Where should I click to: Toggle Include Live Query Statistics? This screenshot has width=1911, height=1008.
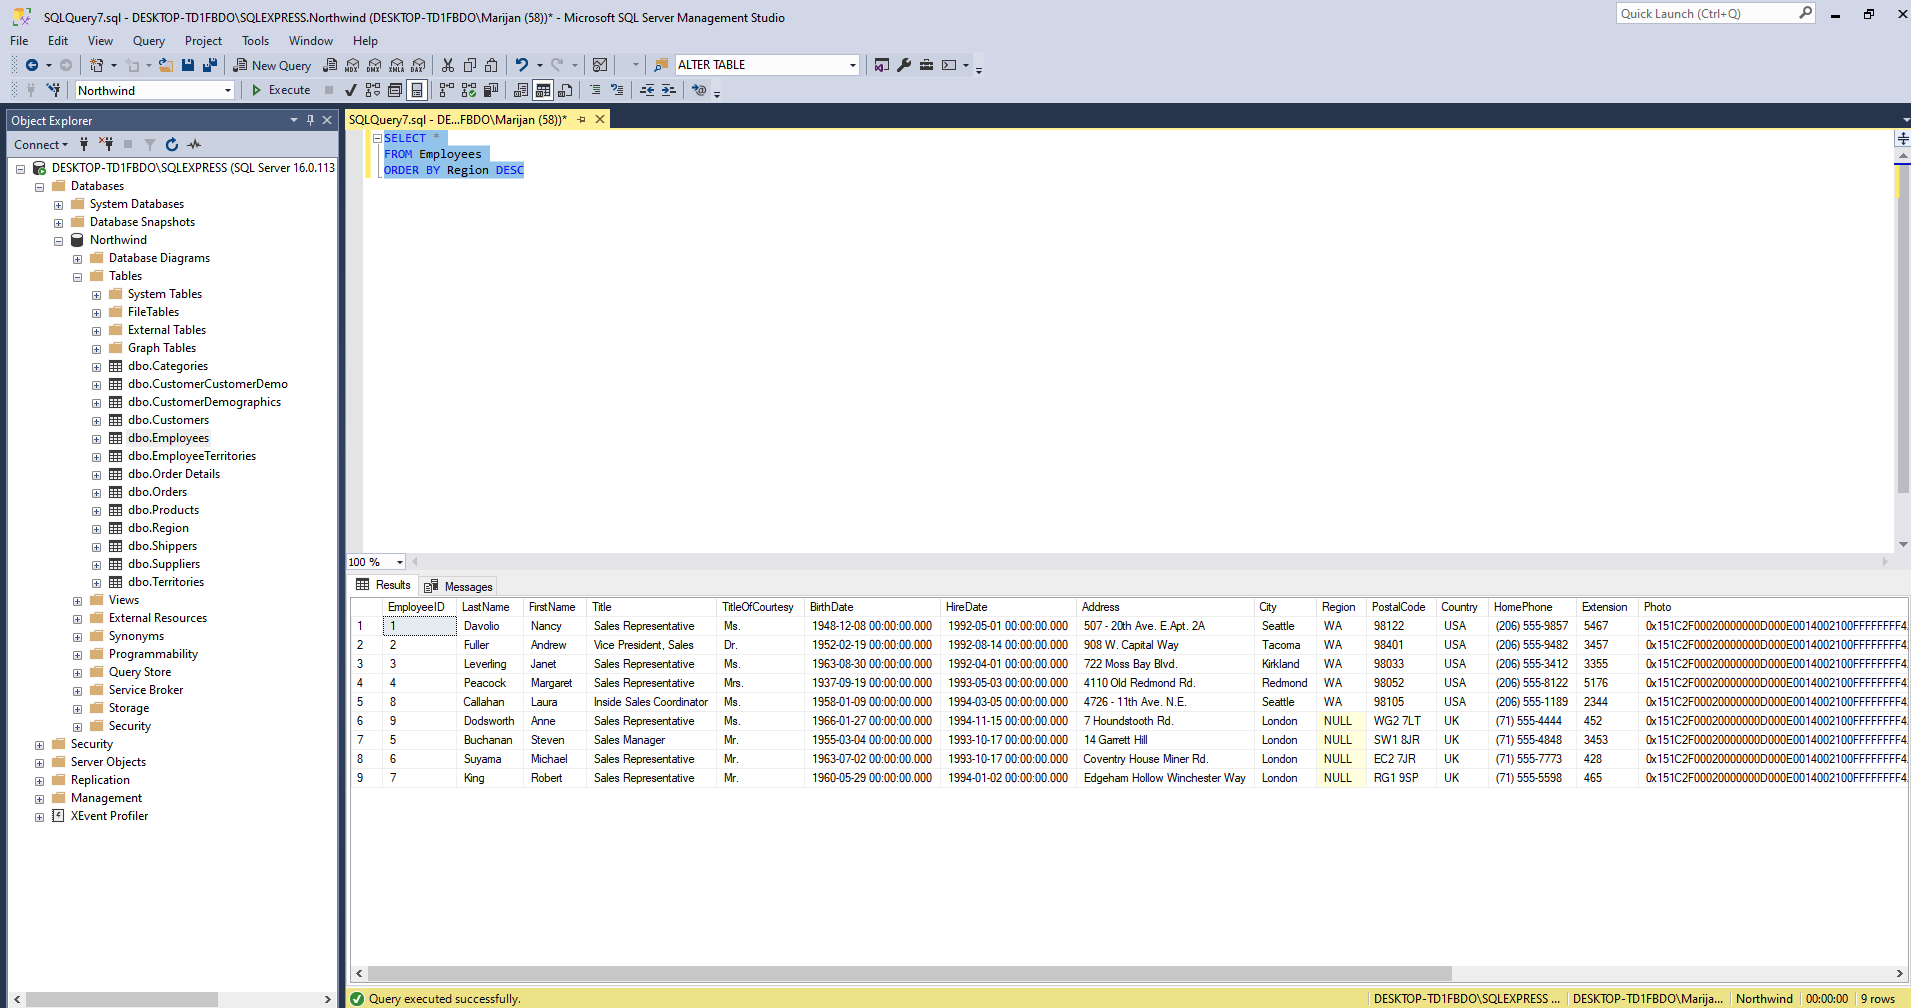click(x=469, y=90)
